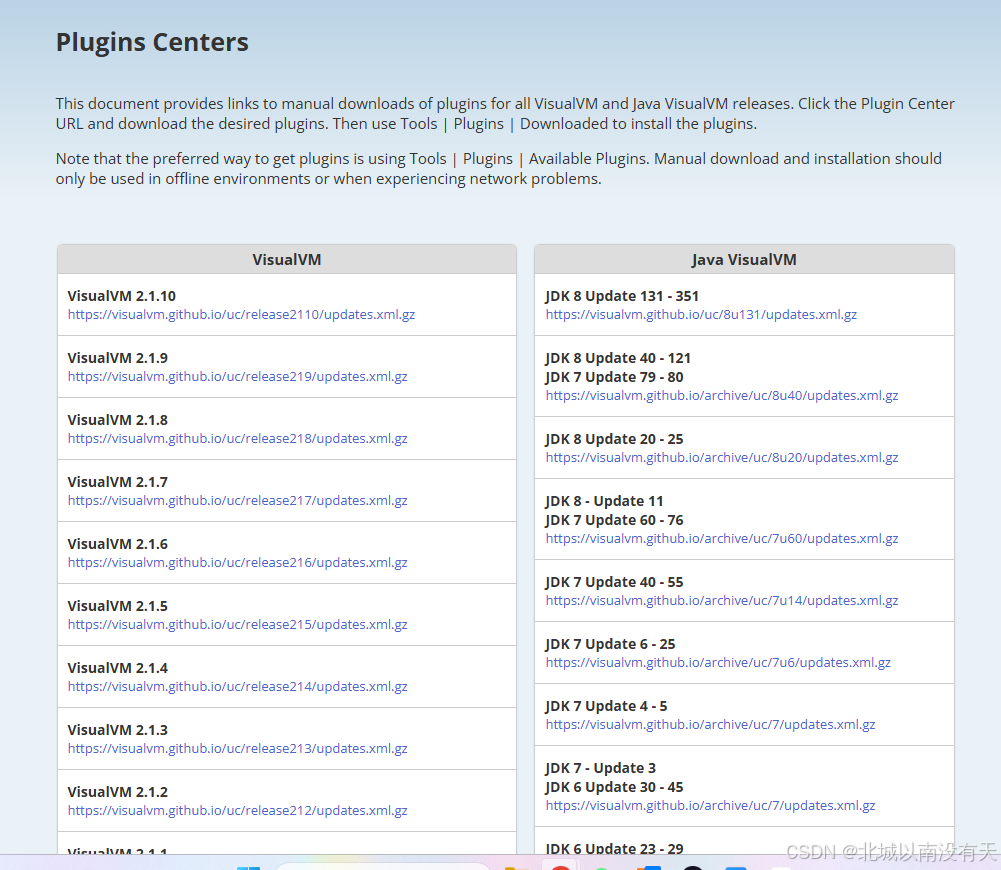Click the JDK 6 Update 23 - 29 label
1001x870 pixels.
coord(614,848)
